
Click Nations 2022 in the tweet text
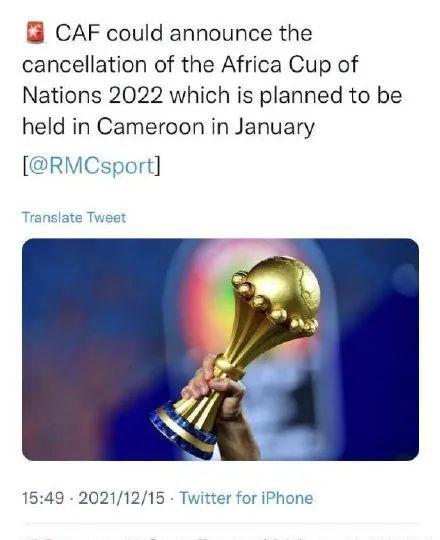tap(93, 95)
